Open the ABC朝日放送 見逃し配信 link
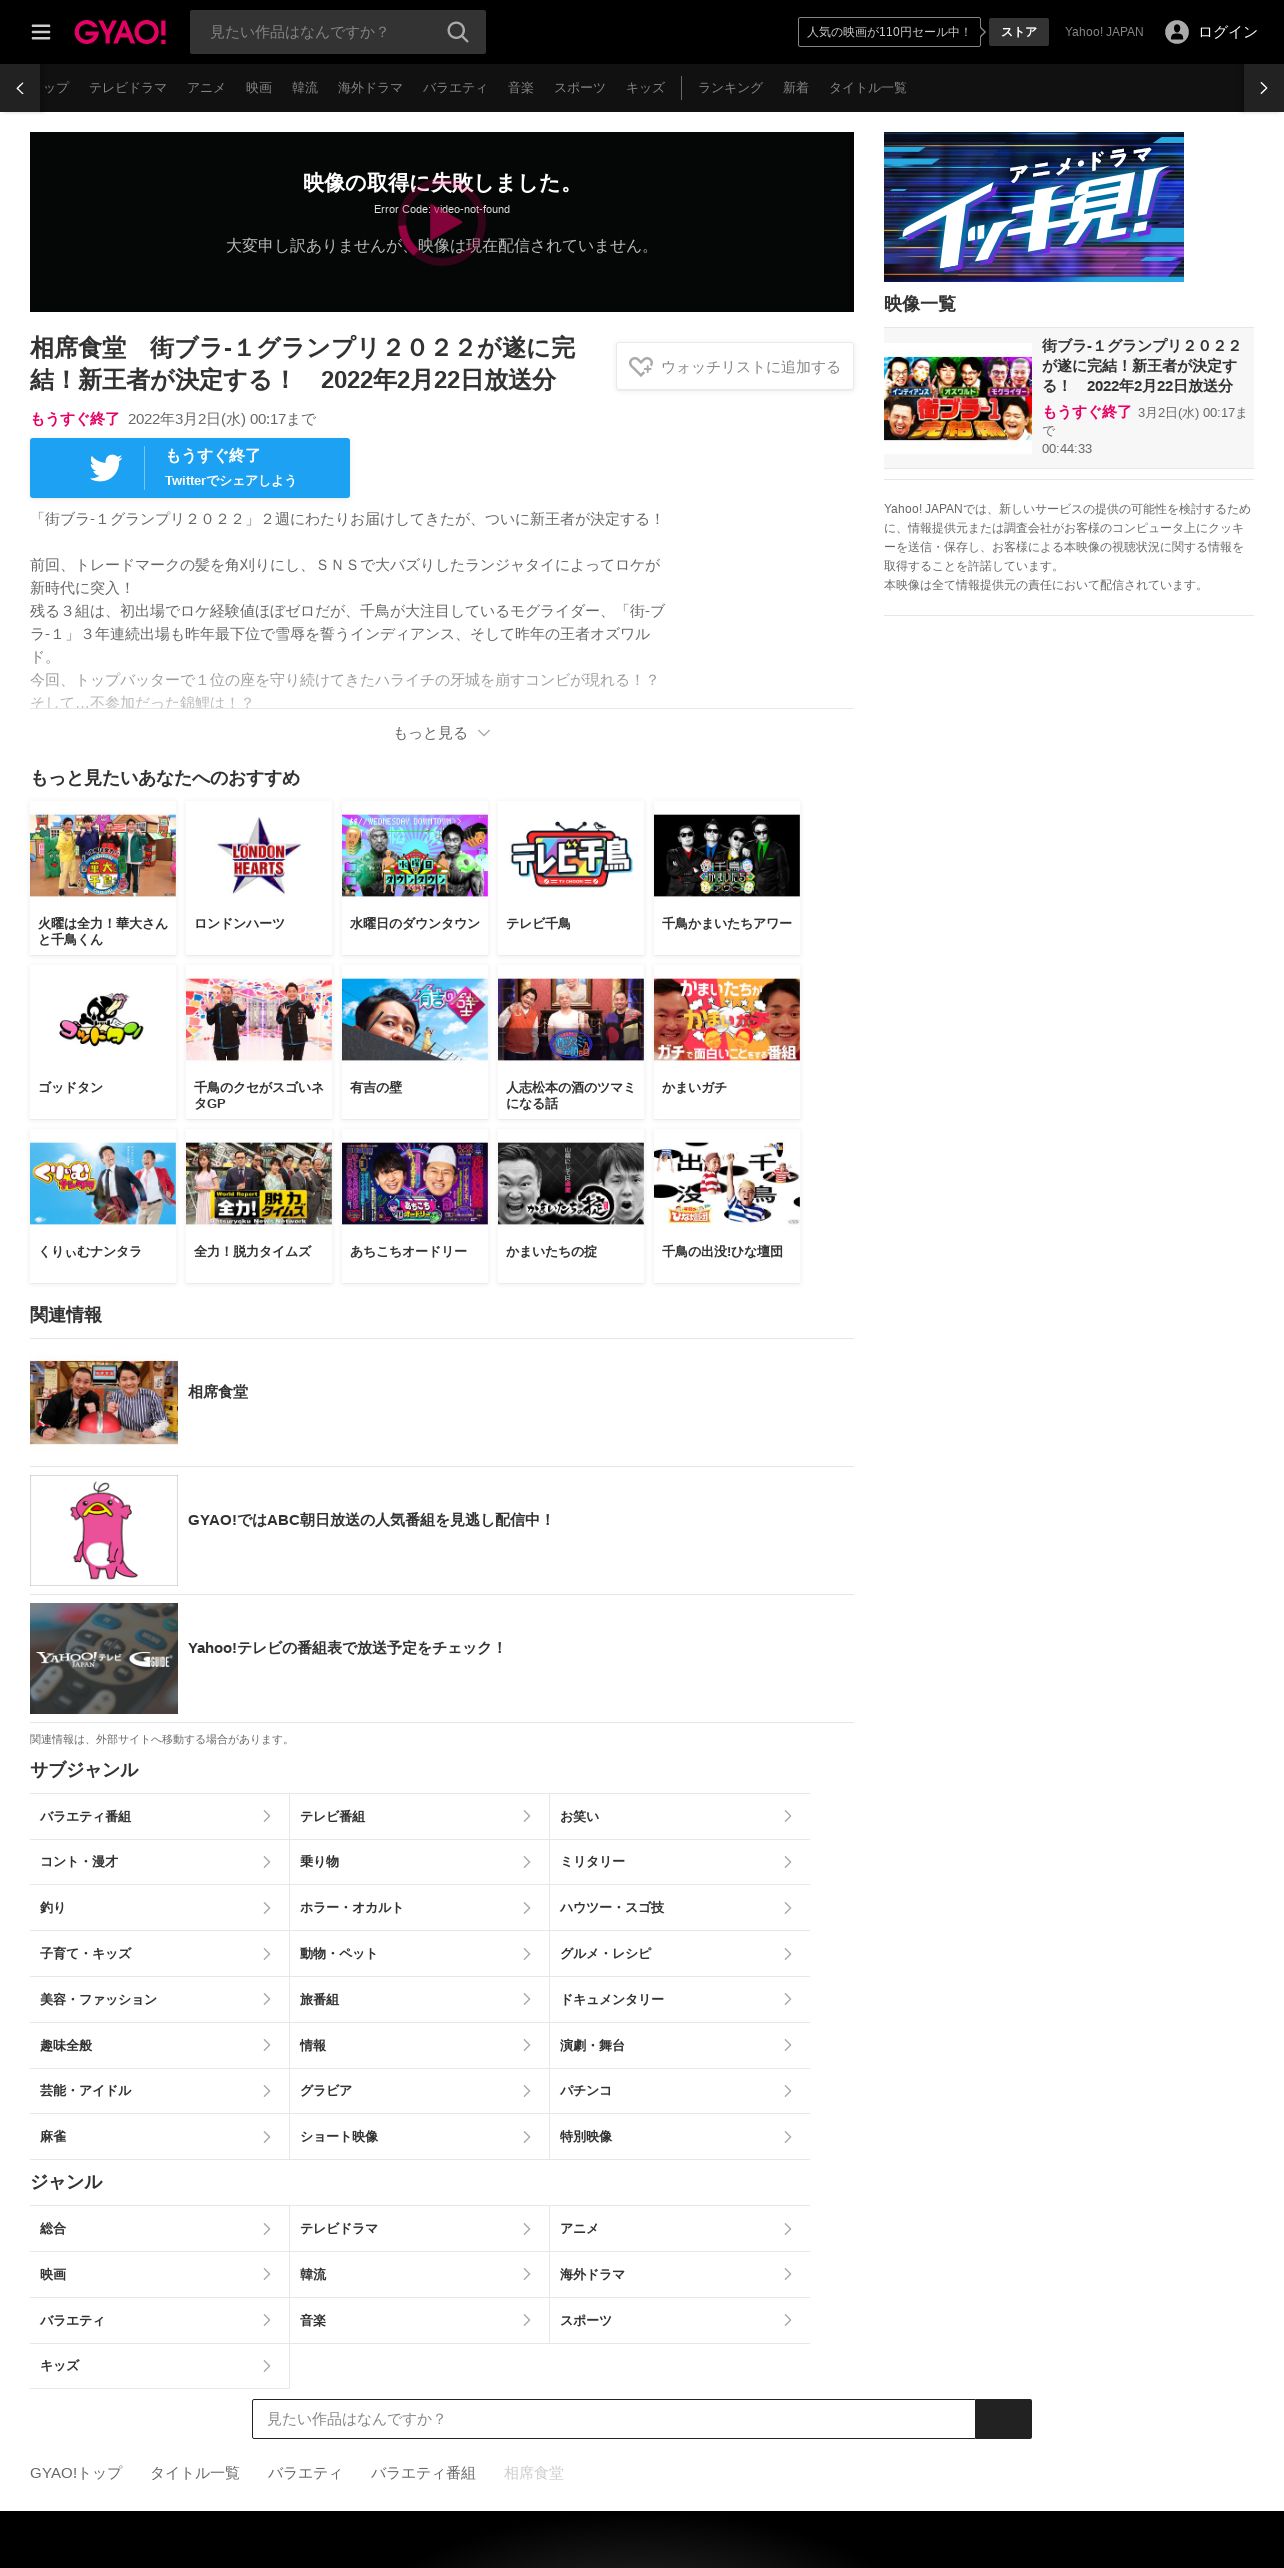 click(442, 1530)
